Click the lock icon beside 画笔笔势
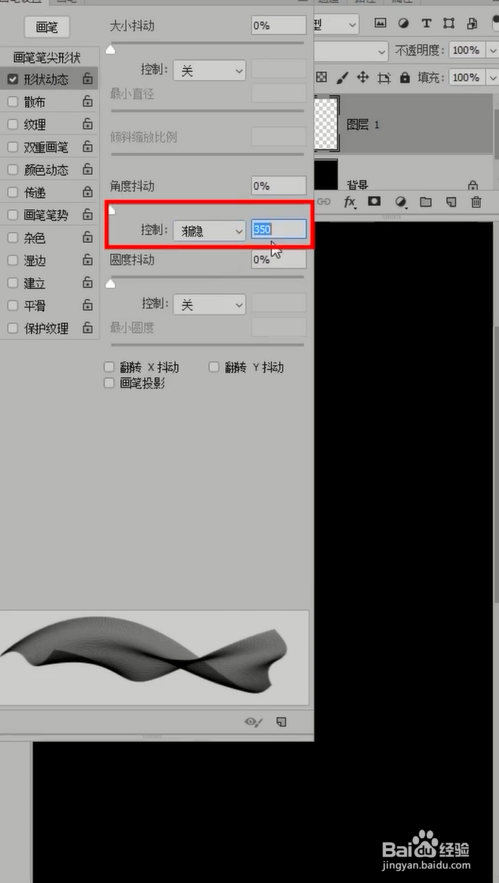The height and width of the screenshot is (883, 499). click(x=87, y=215)
